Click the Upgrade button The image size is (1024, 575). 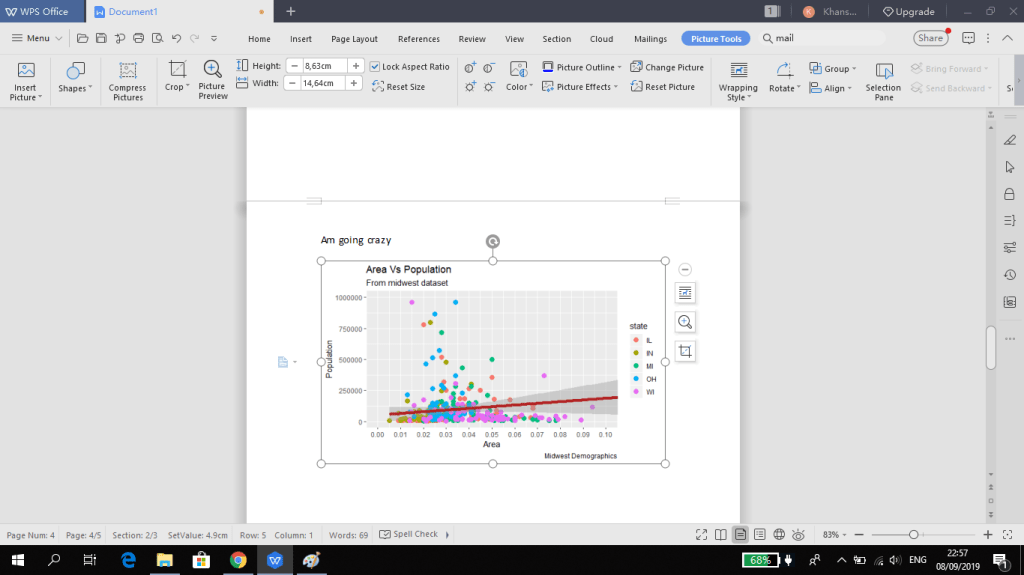tap(908, 11)
